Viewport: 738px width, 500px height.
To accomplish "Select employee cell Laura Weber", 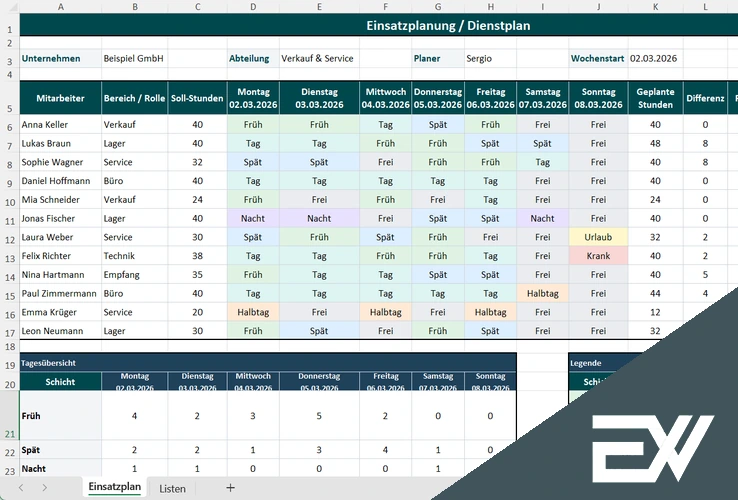I will click(60, 237).
